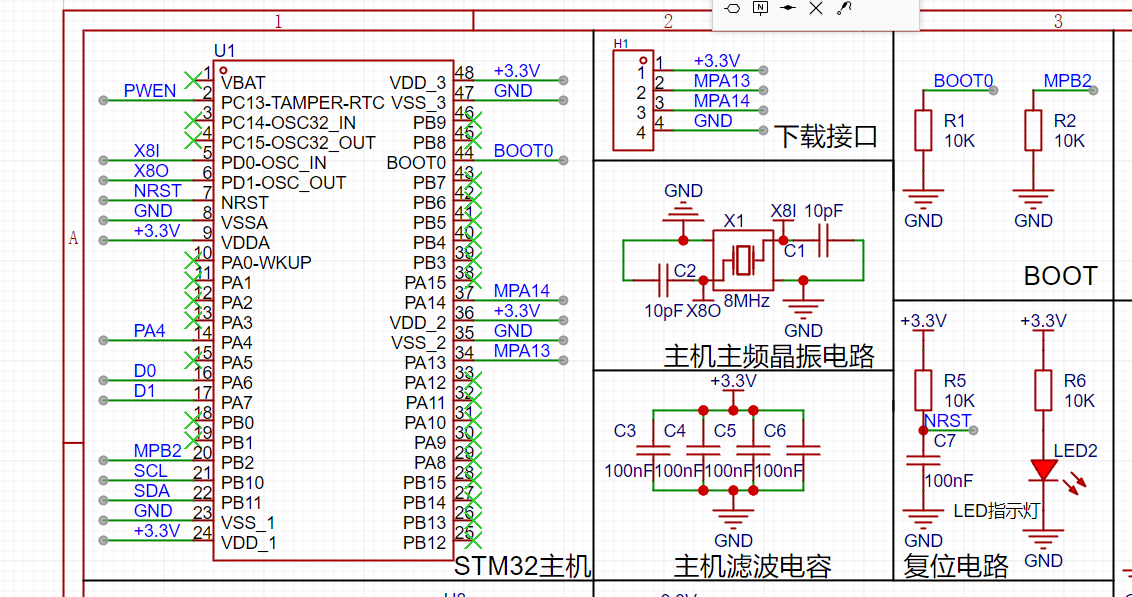Click the LED指示灯 label

tap(996, 511)
